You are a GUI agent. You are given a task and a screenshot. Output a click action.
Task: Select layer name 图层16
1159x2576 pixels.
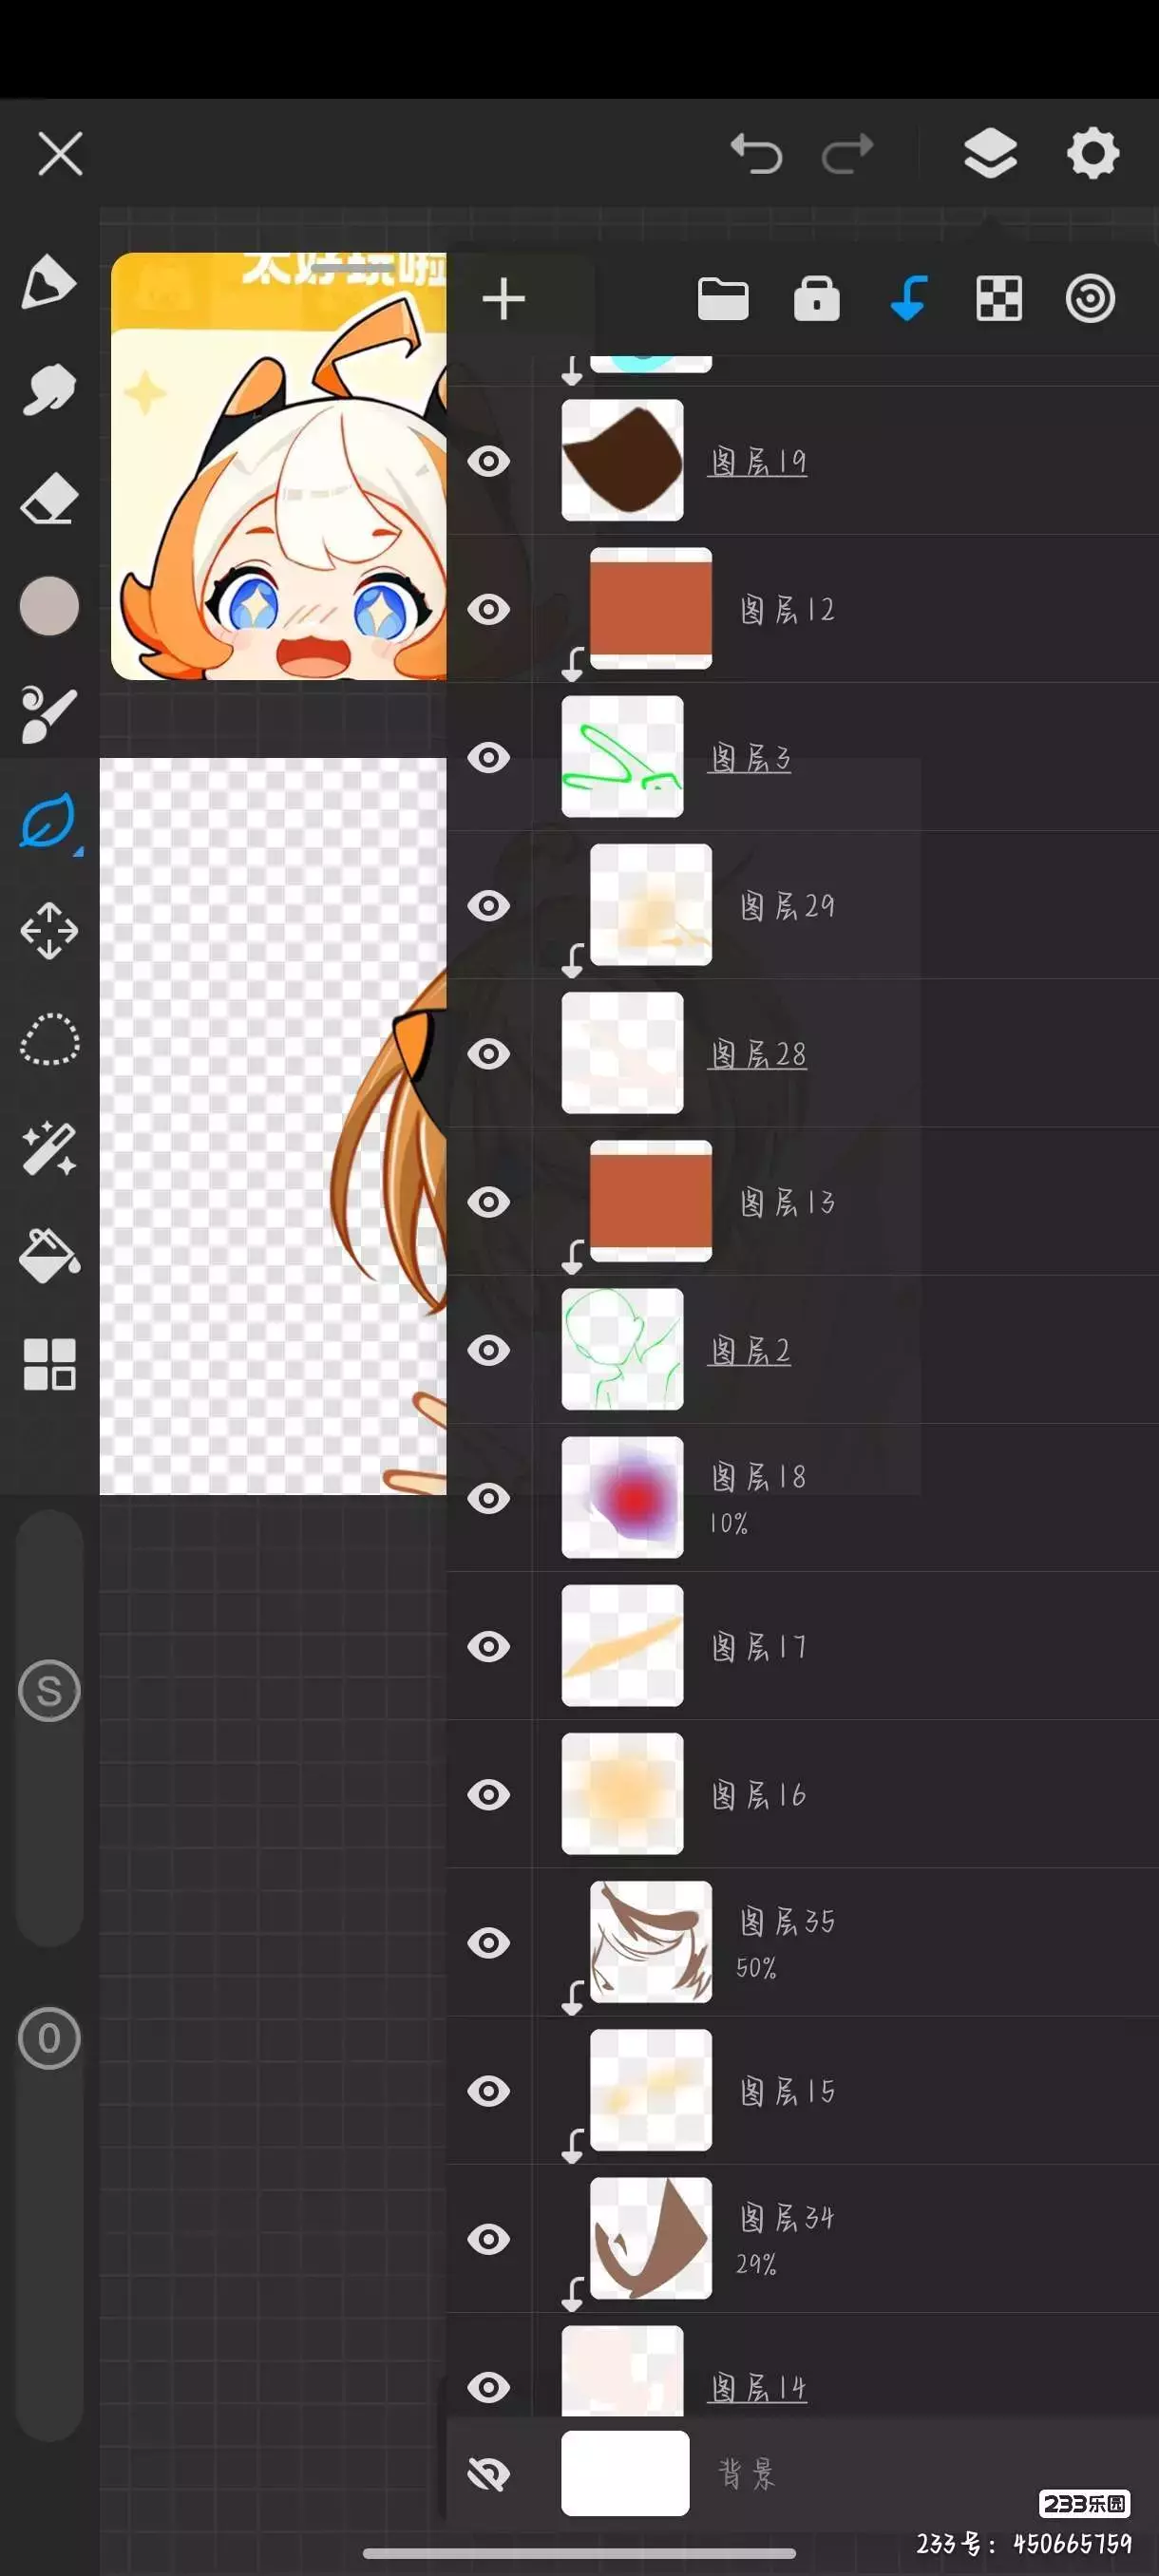(x=758, y=1794)
